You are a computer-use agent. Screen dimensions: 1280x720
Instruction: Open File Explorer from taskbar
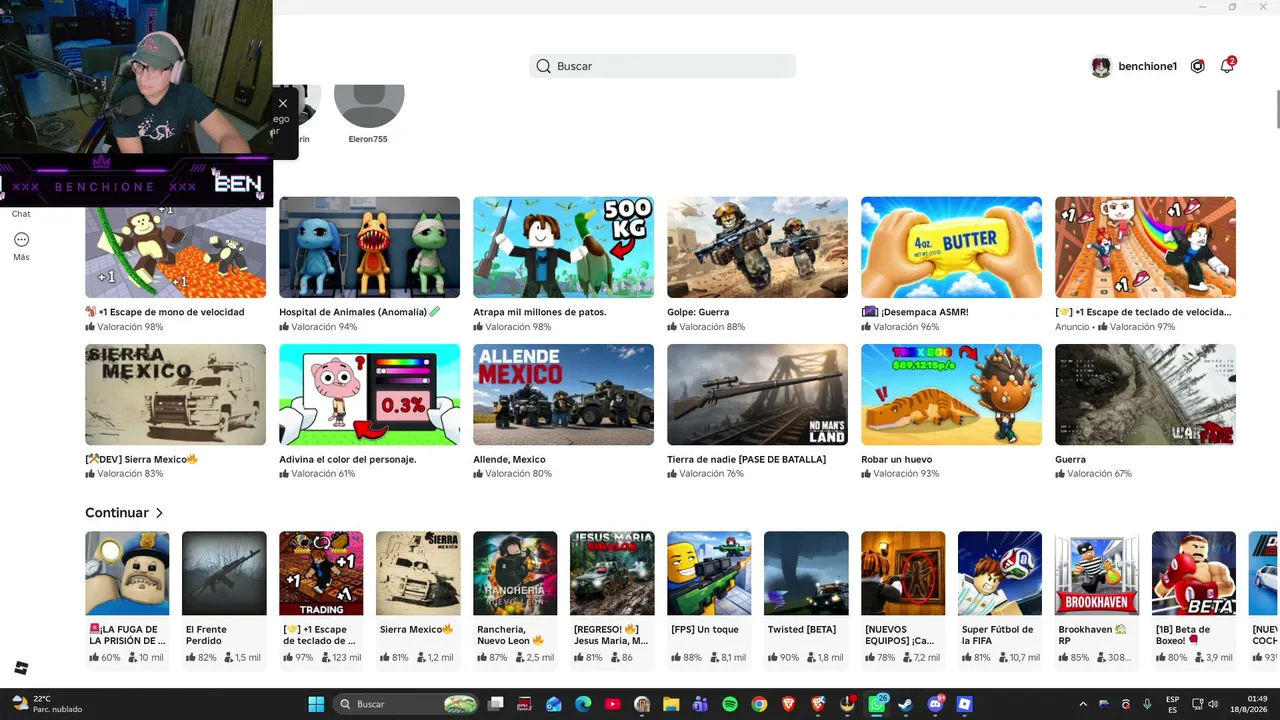point(671,704)
